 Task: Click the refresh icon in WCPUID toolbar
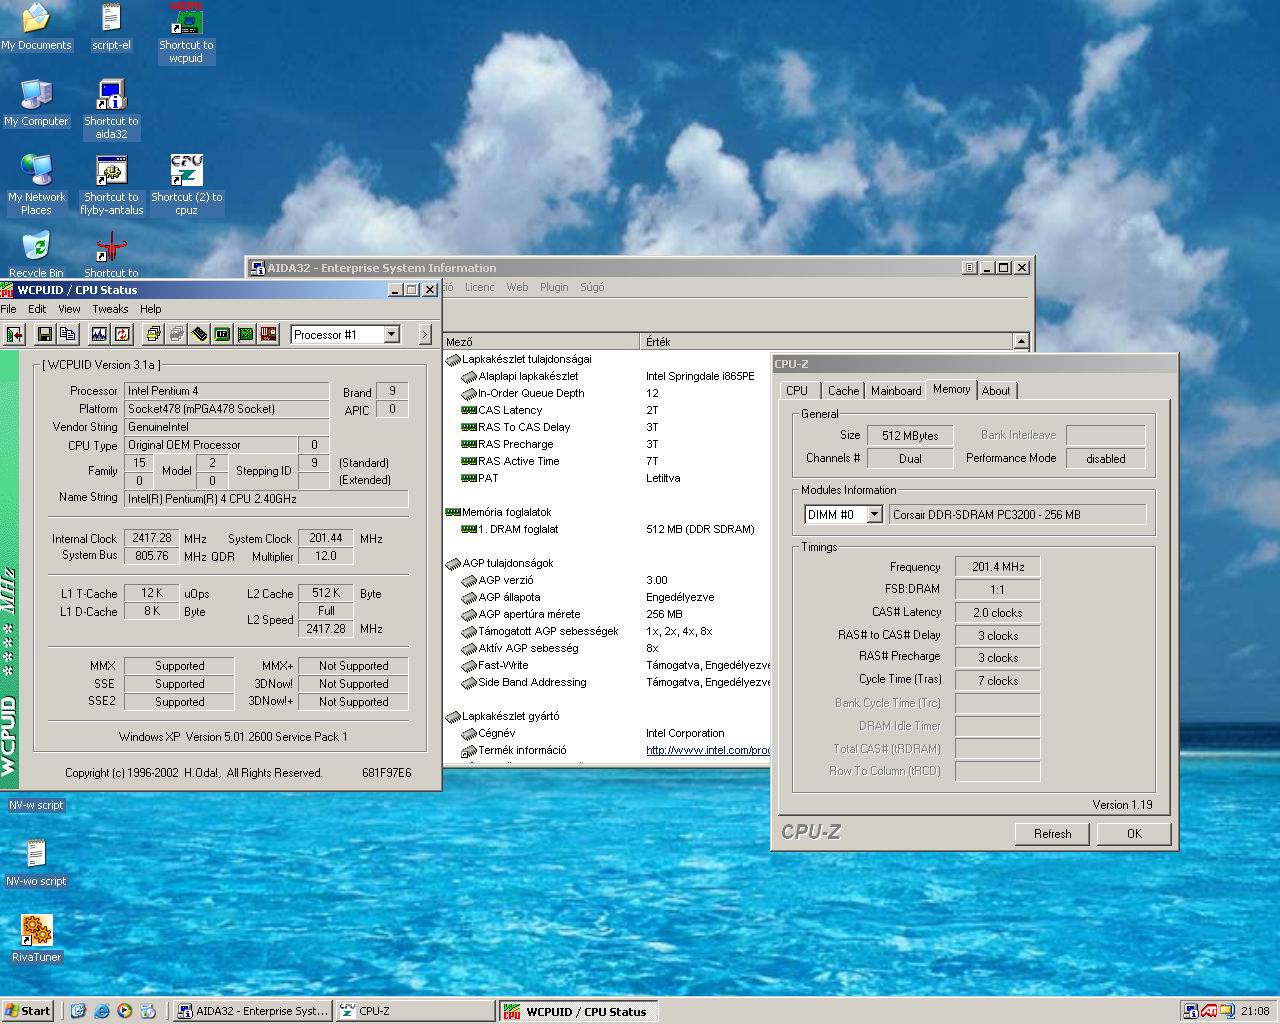click(122, 334)
